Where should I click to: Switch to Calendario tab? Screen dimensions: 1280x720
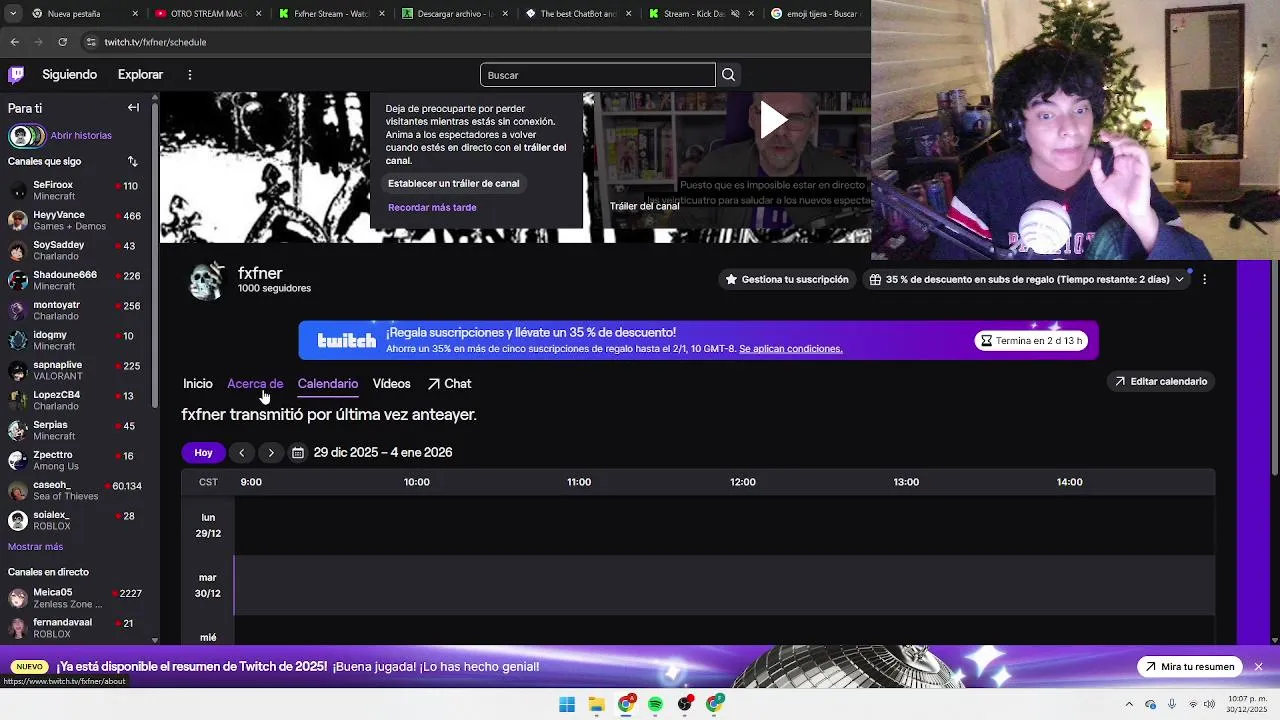[x=327, y=384]
